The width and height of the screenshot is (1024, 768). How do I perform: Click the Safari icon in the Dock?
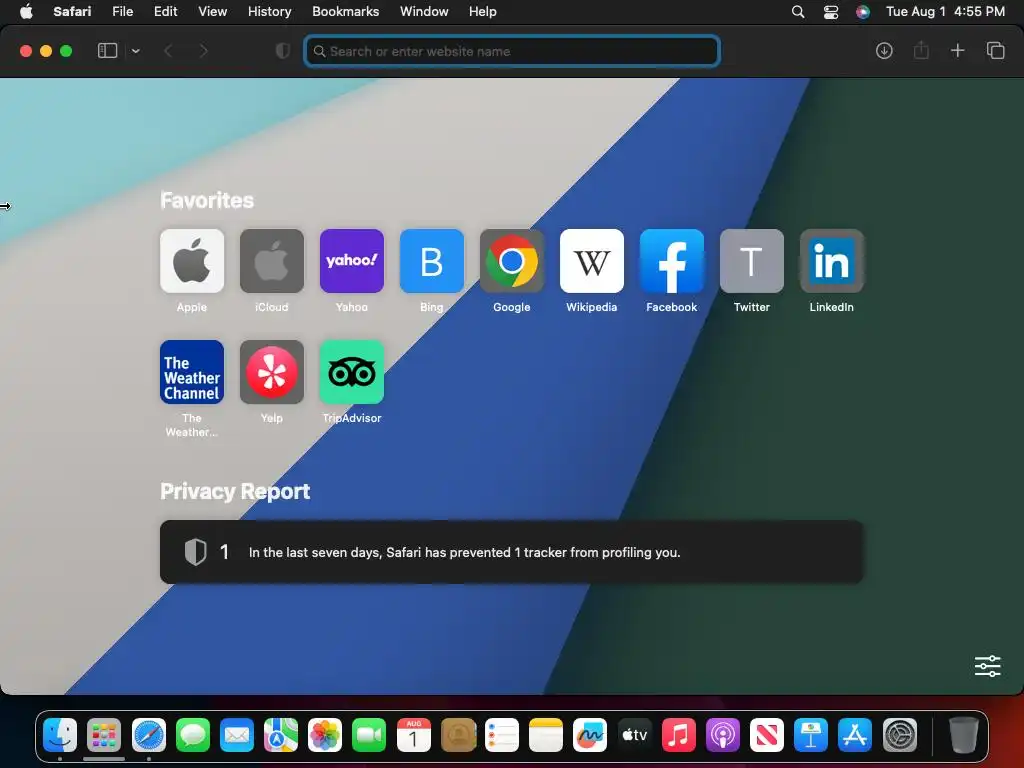click(x=148, y=735)
